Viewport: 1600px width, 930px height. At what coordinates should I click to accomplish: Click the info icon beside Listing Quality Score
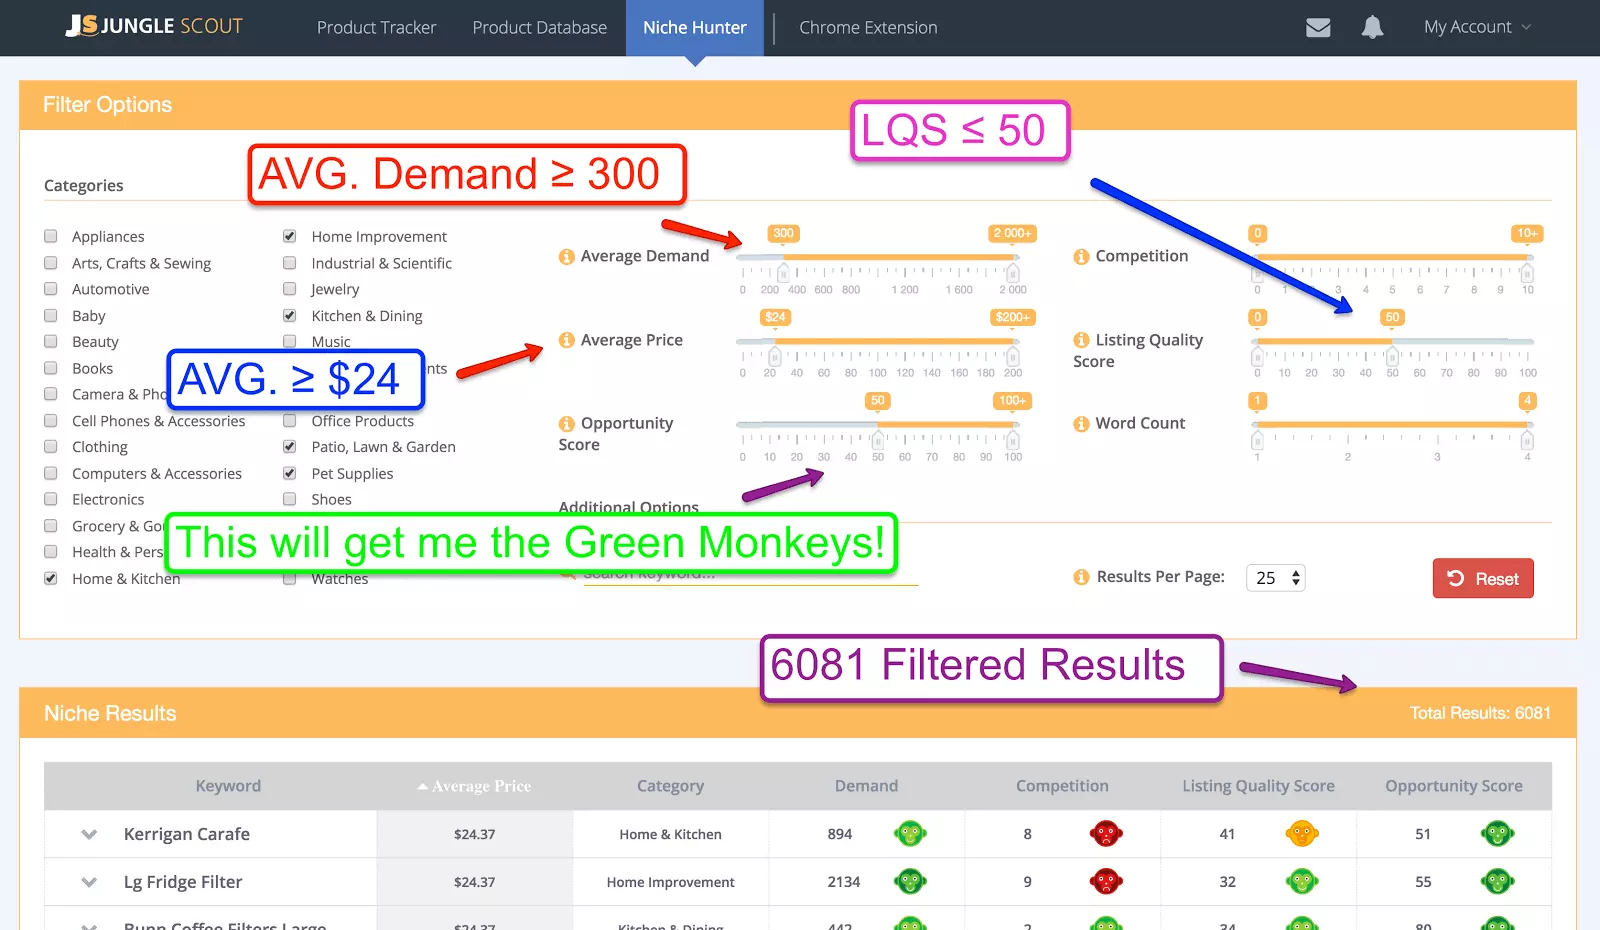(1082, 340)
